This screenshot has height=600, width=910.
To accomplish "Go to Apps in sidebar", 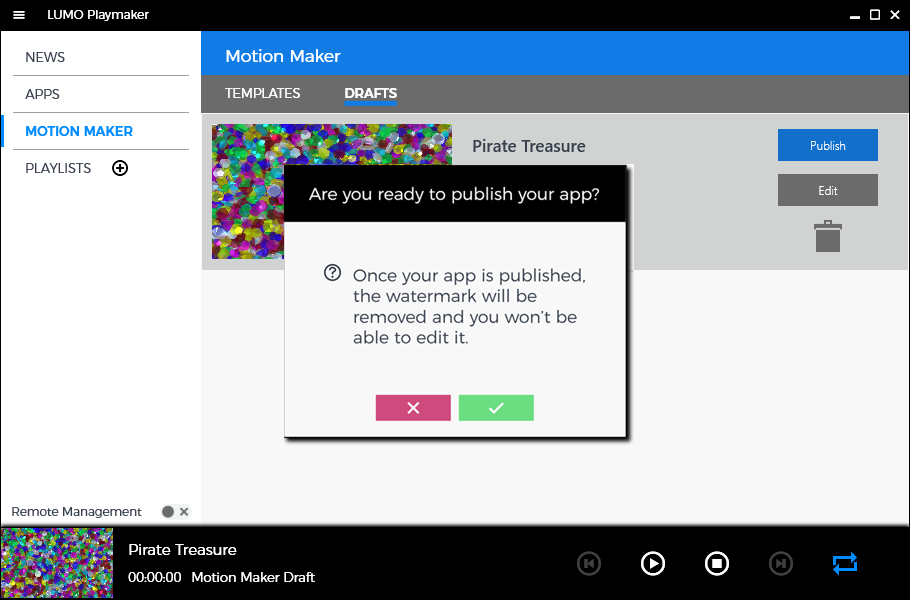I will pos(43,94).
